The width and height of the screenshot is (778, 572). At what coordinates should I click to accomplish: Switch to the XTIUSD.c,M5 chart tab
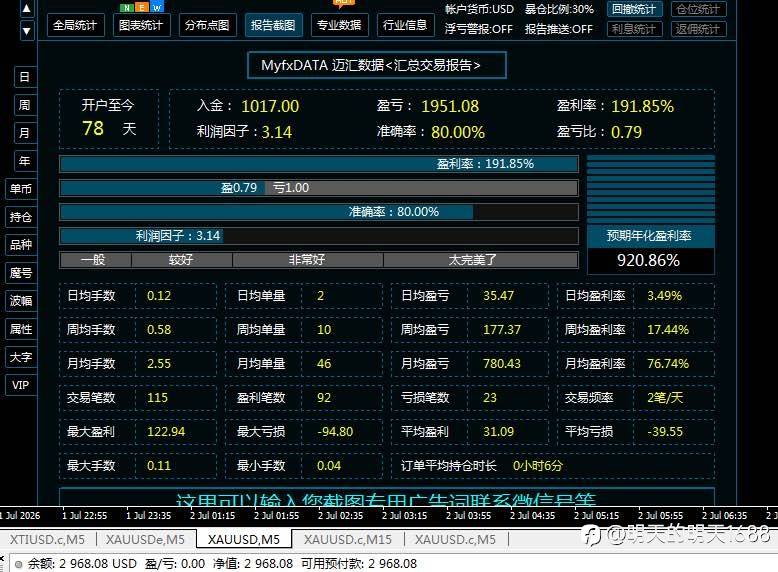(48, 540)
